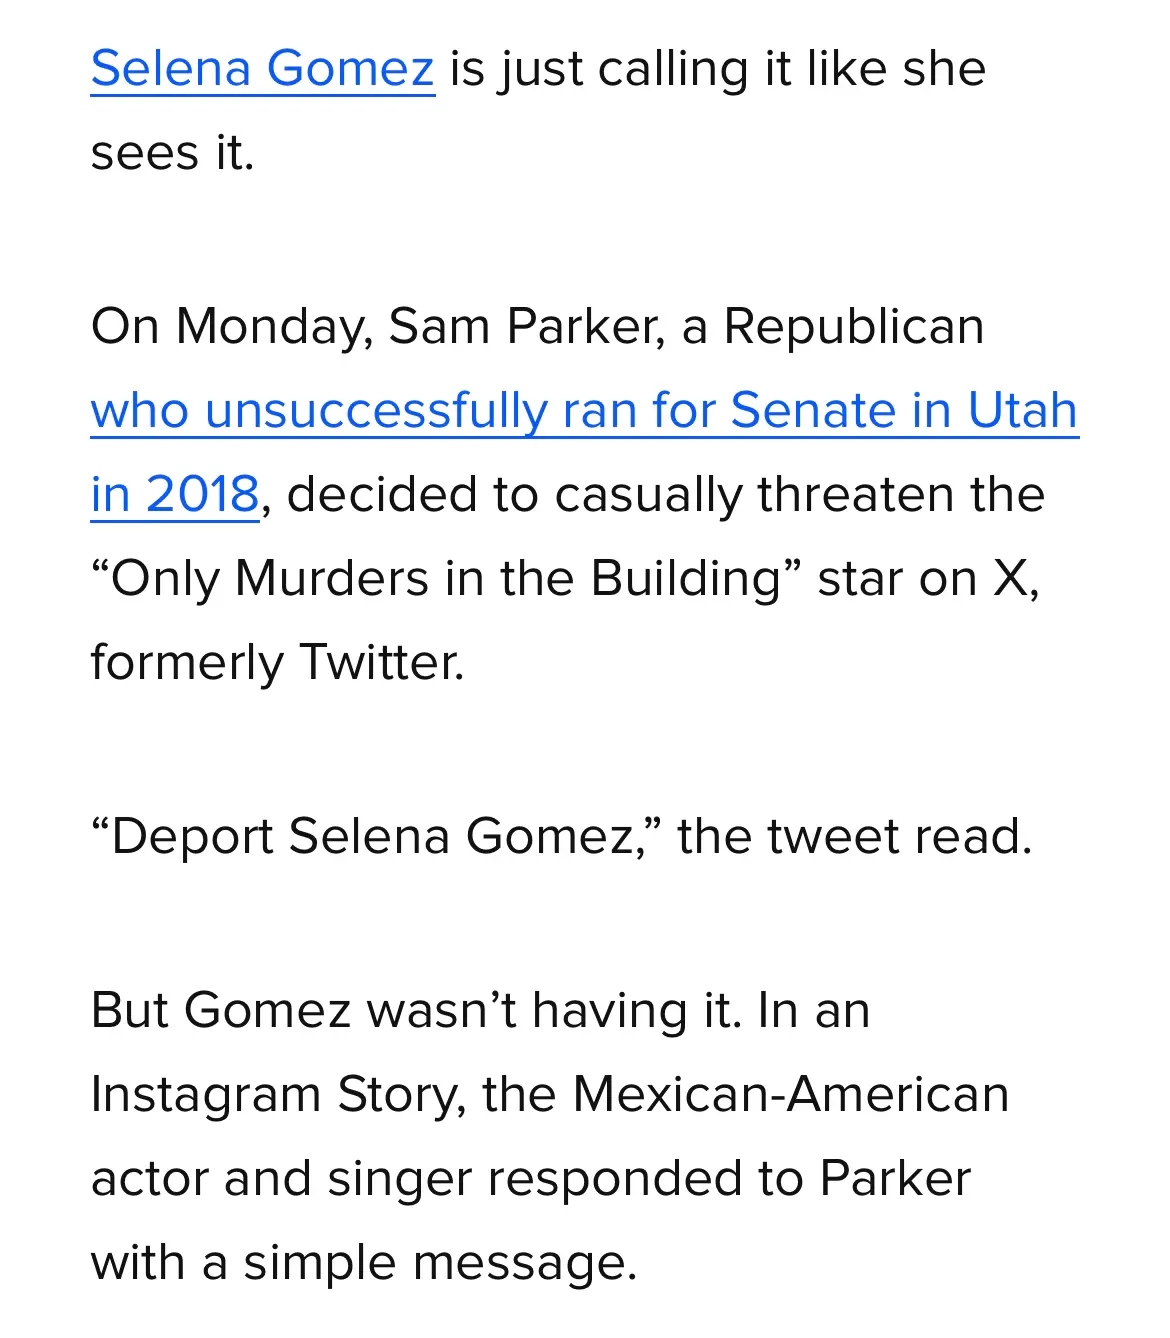Click the word "Republican" in the article
1170x1338 pixels.
(854, 327)
